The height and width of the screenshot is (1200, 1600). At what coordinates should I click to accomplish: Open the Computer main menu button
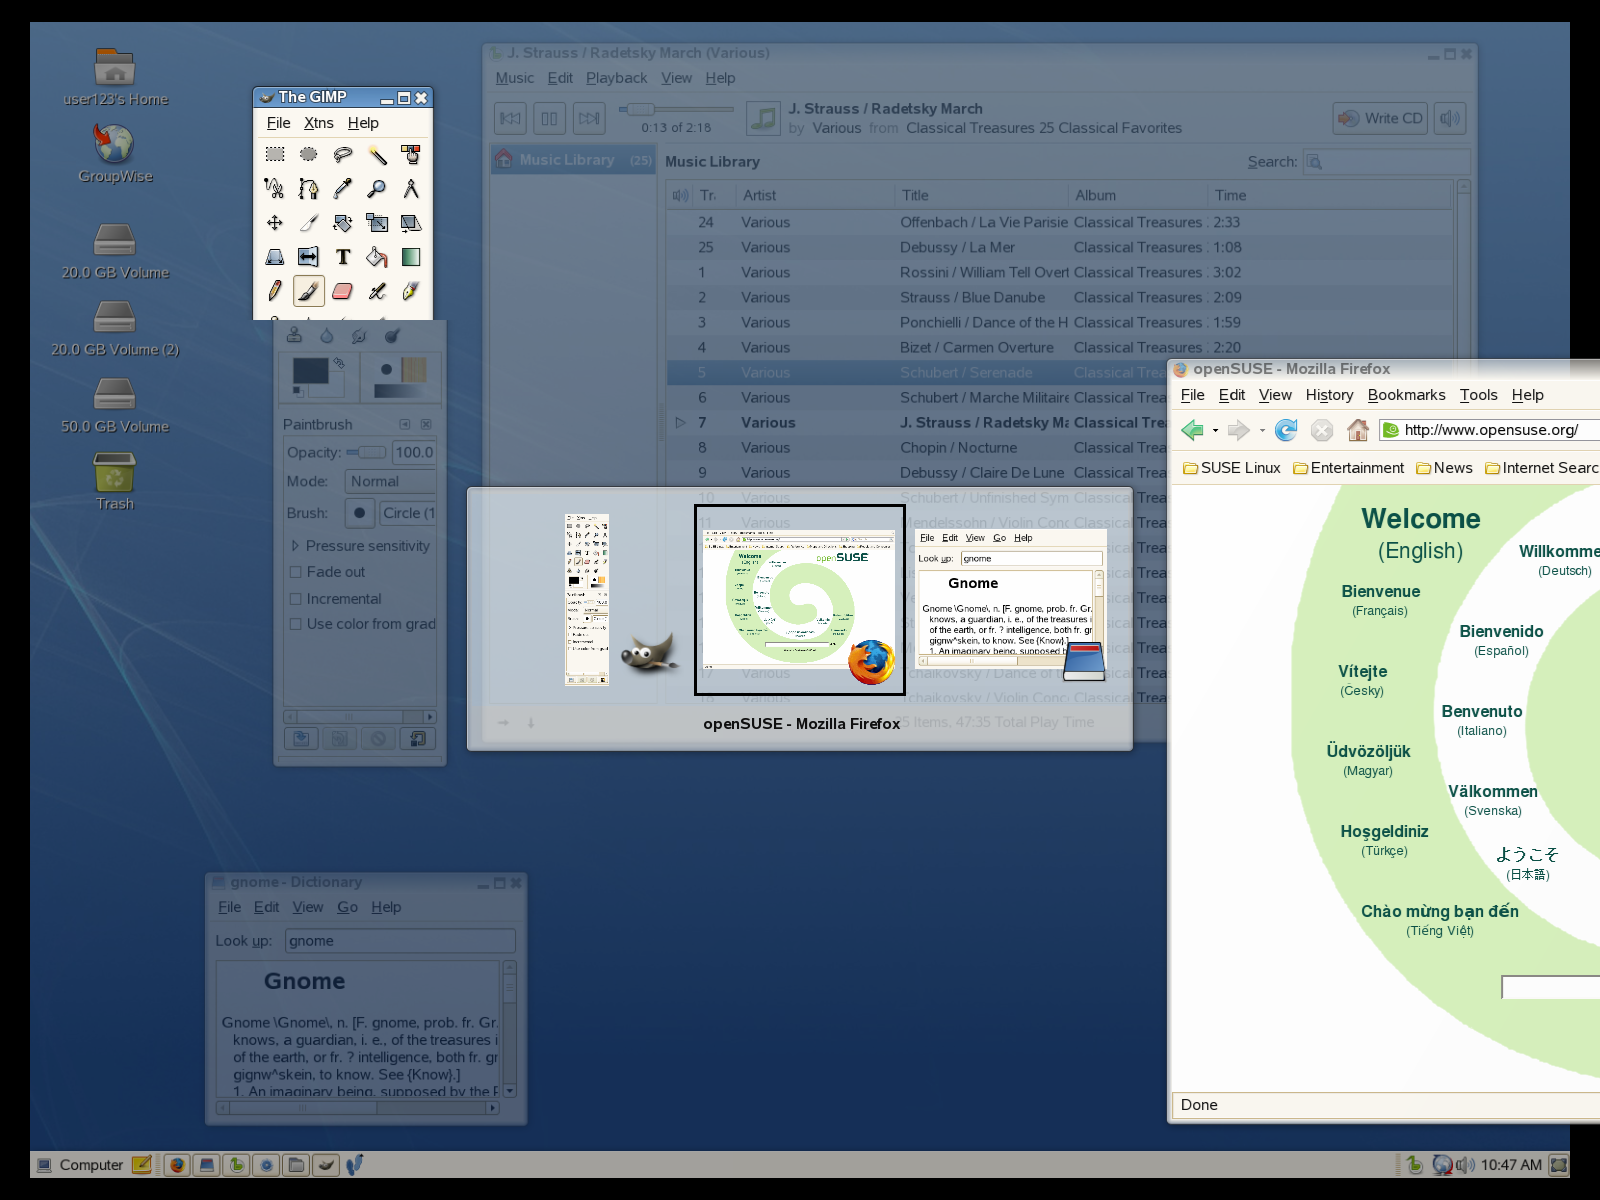point(80,1164)
